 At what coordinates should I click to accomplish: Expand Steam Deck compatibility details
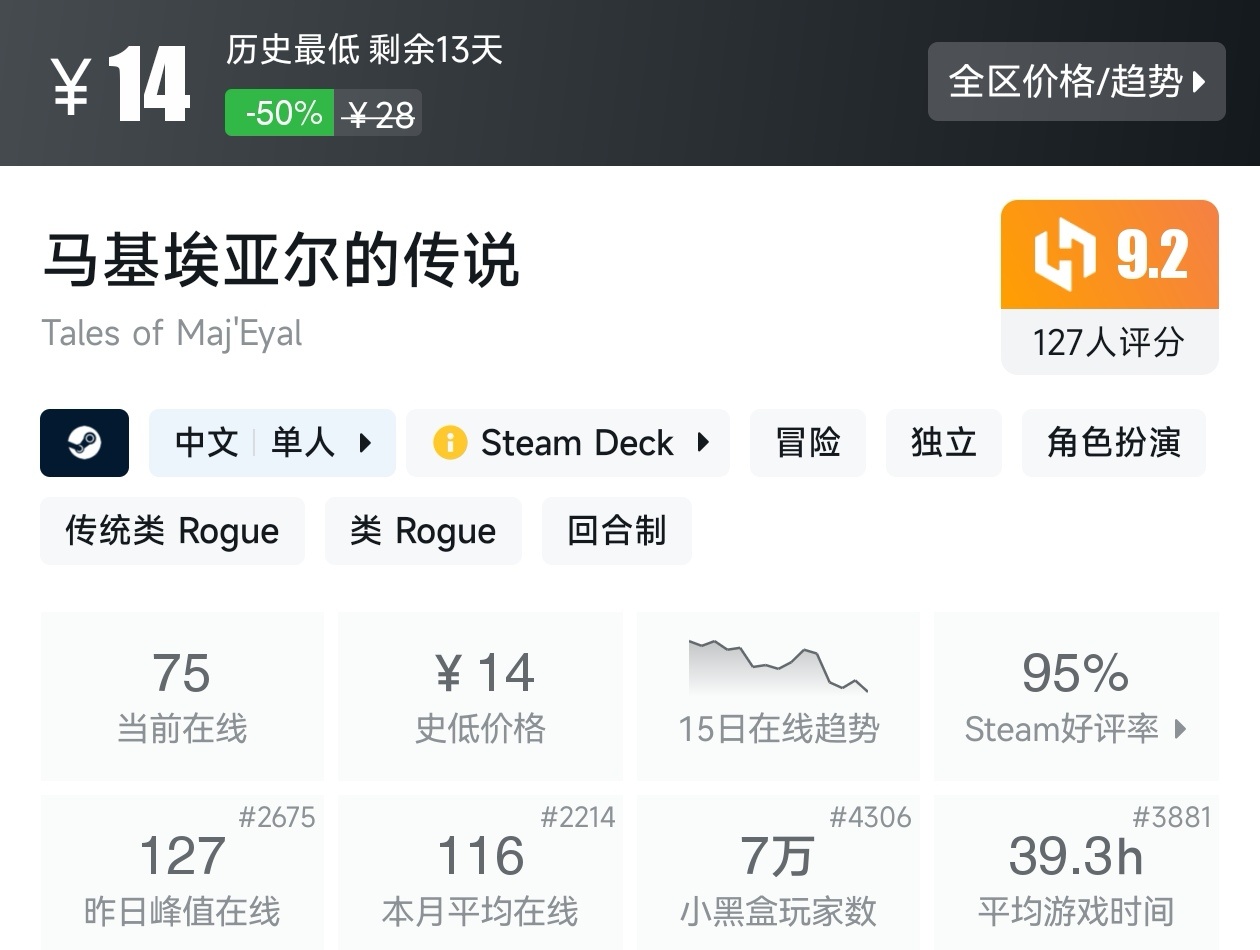[x=567, y=442]
